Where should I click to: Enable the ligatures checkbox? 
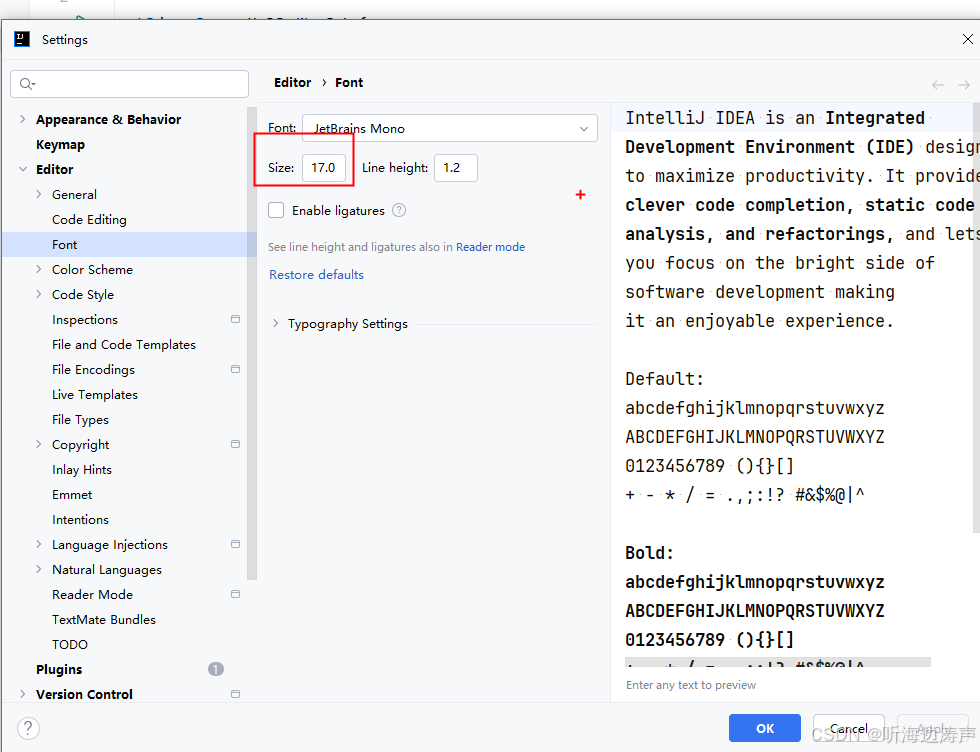(276, 210)
